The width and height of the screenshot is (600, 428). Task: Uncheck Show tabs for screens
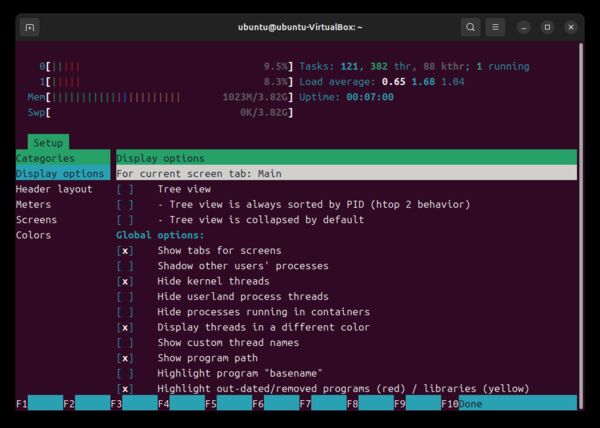(125, 251)
